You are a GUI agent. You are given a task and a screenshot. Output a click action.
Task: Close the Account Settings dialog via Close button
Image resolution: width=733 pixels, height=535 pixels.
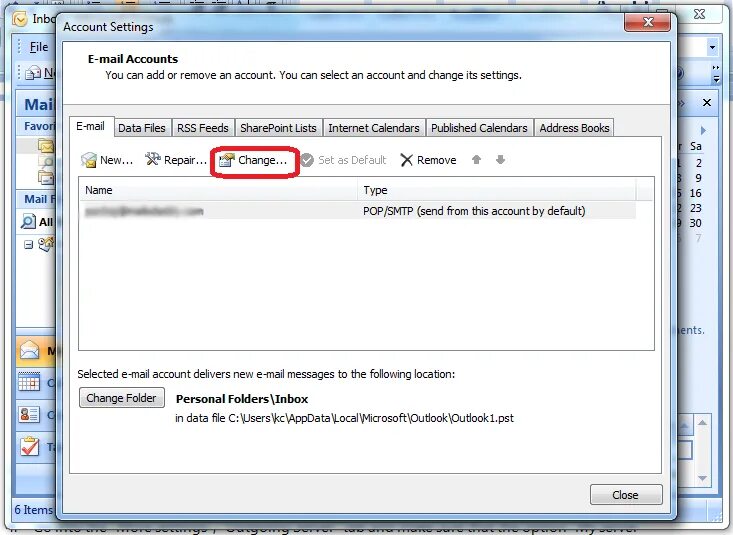pos(626,495)
